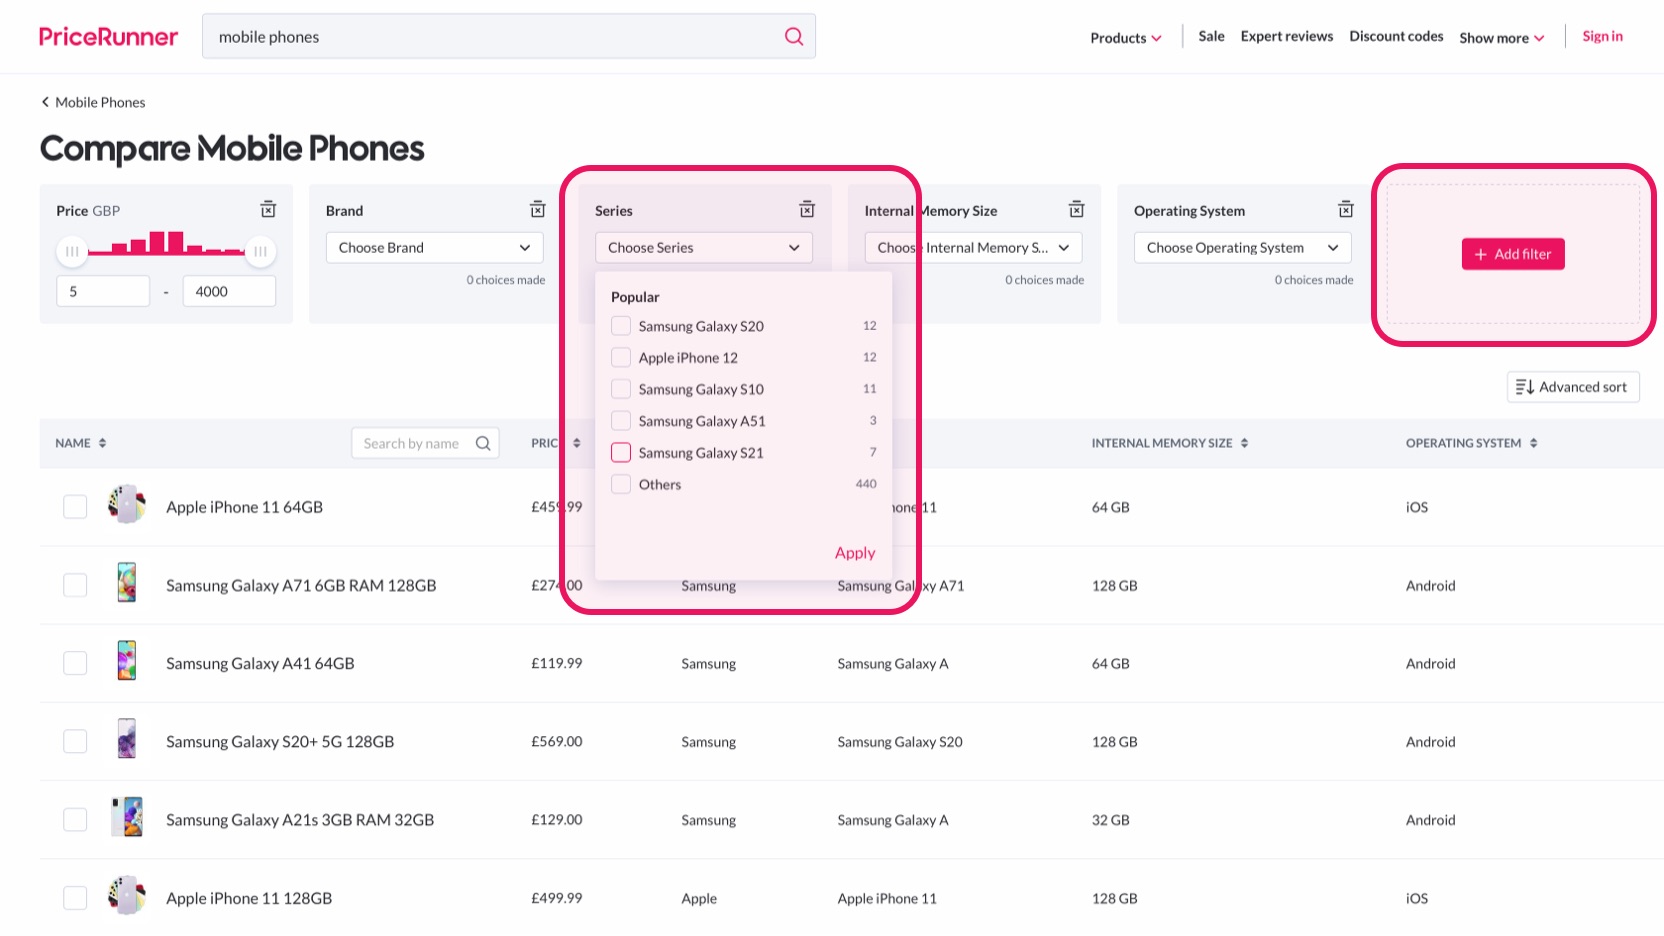This screenshot has width=1664, height=936.
Task: Open Apple iPhone 11 64GB thumbnail
Action: tap(127, 506)
